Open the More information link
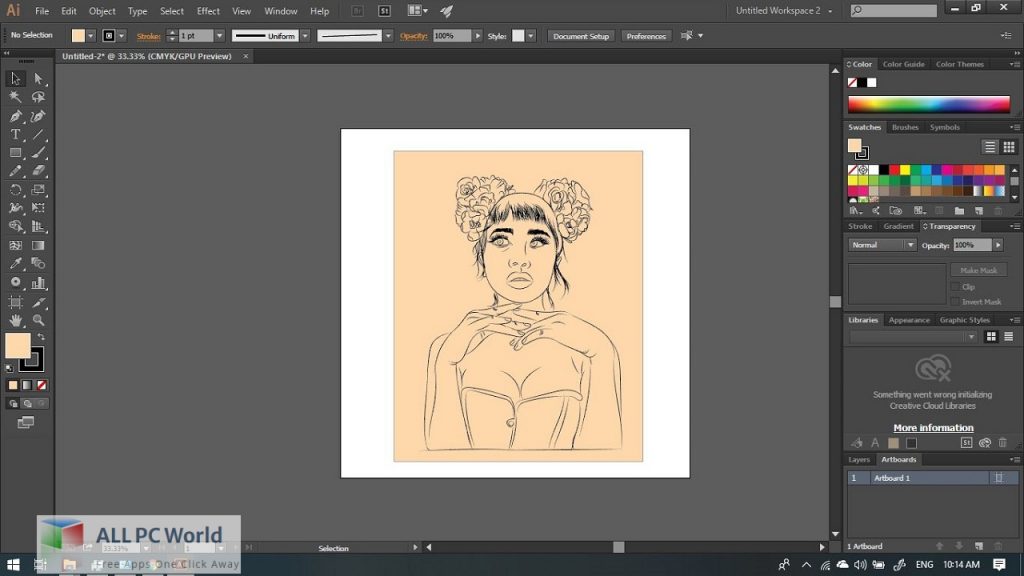Image resolution: width=1024 pixels, height=576 pixels. click(933, 428)
